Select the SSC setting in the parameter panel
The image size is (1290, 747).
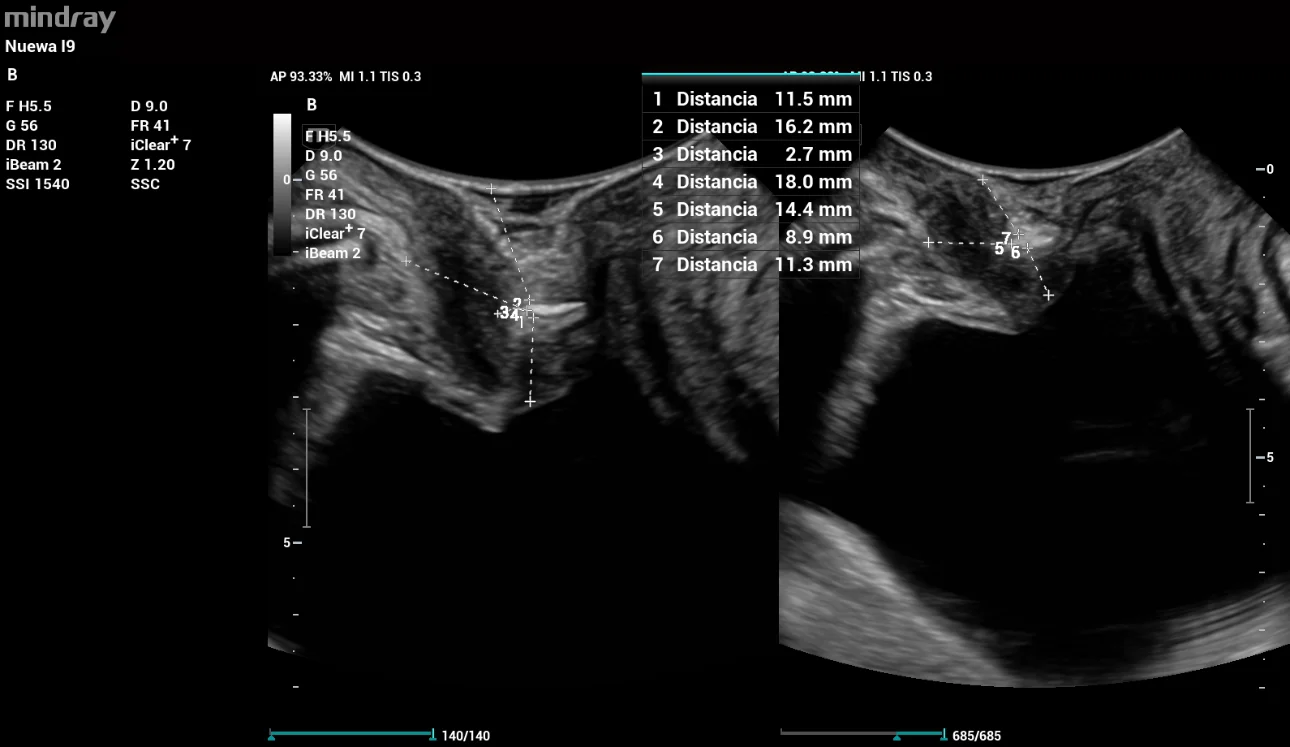click(x=148, y=183)
